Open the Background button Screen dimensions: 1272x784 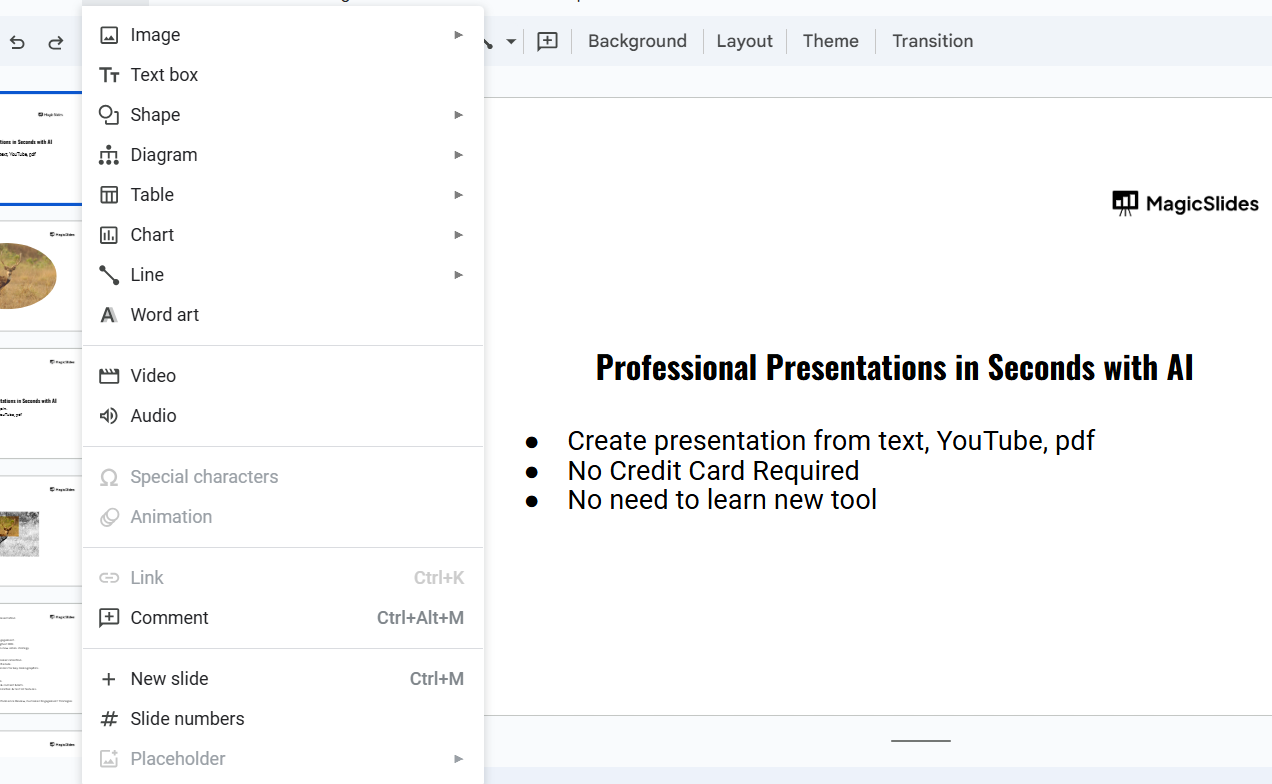pyautogui.click(x=637, y=41)
